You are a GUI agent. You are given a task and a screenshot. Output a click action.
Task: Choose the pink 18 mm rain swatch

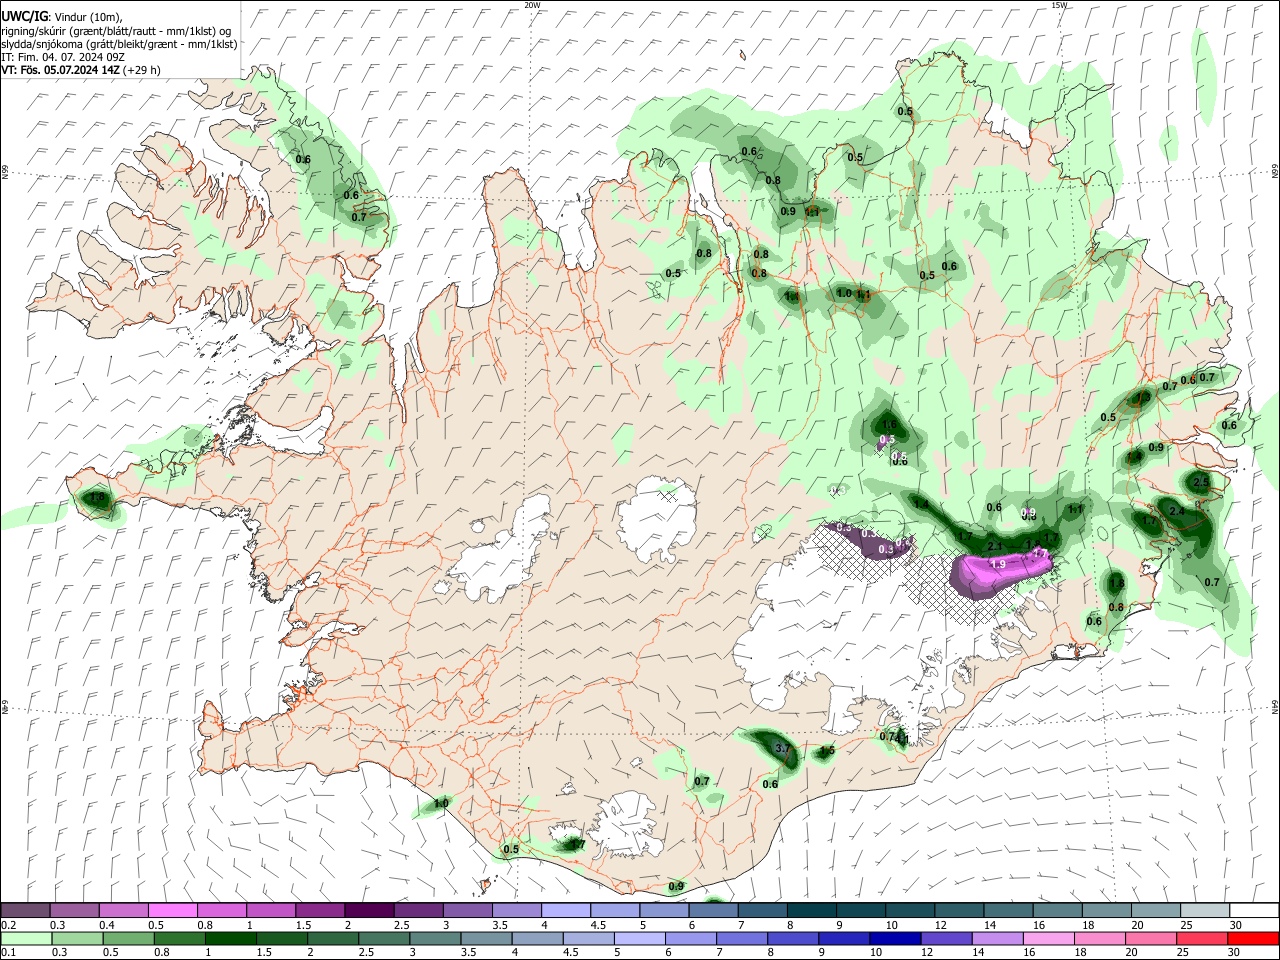[x=1099, y=938]
